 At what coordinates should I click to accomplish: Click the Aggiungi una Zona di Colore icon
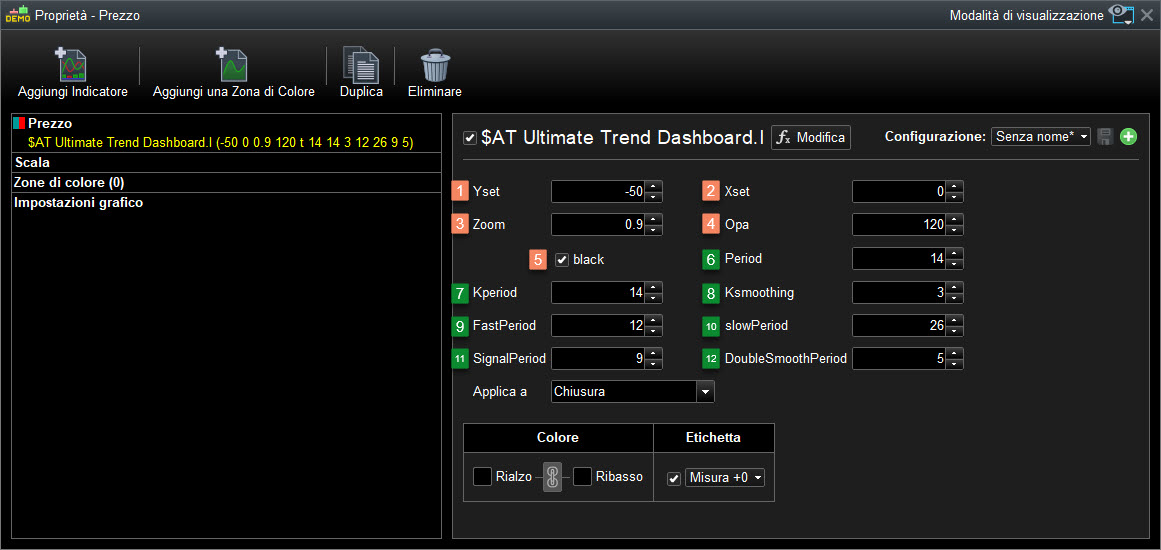pyautogui.click(x=233, y=65)
